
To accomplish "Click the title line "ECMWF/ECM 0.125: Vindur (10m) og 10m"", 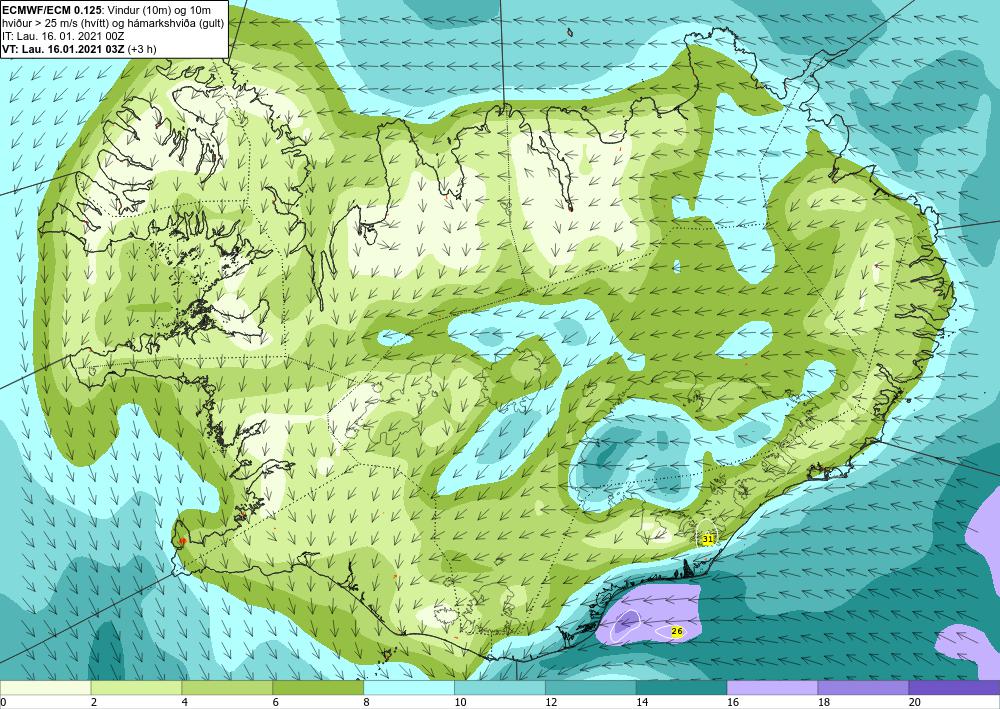I will (107, 8).
